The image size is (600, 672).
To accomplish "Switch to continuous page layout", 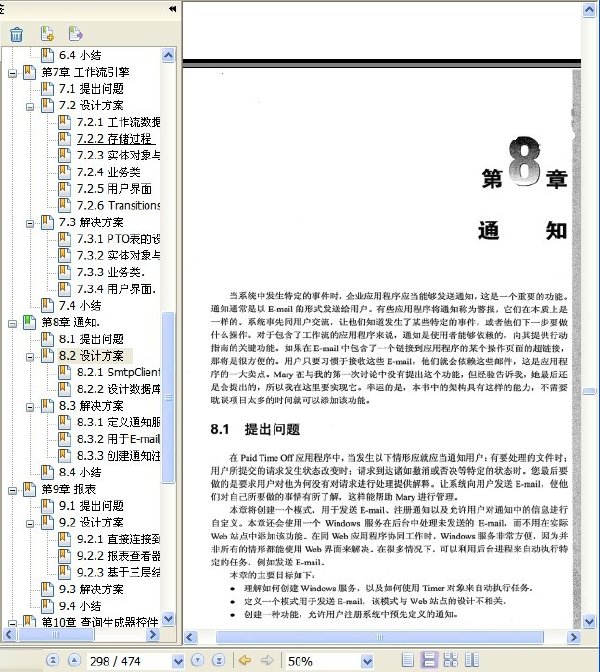I will point(429,660).
